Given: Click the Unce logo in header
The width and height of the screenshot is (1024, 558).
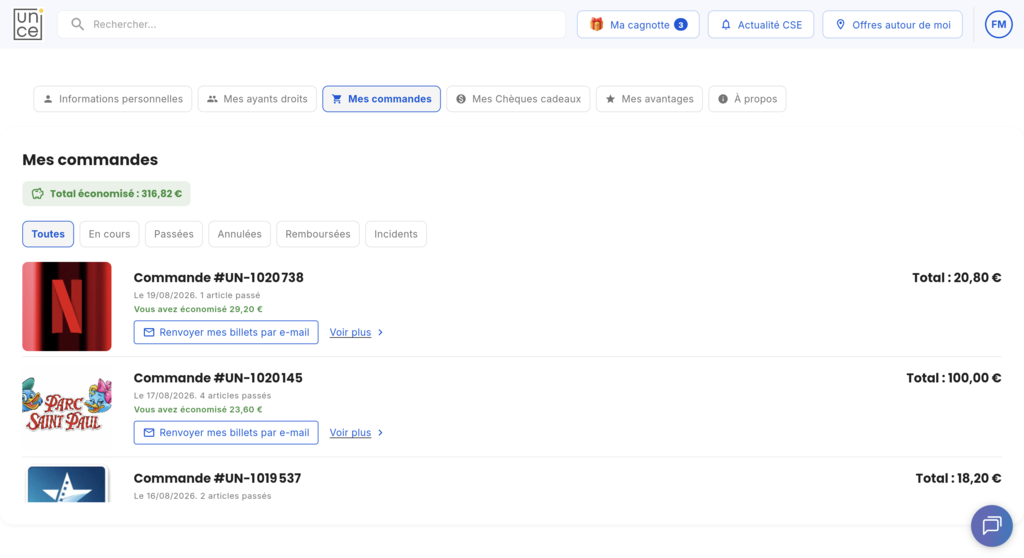Looking at the screenshot, I should click(28, 24).
